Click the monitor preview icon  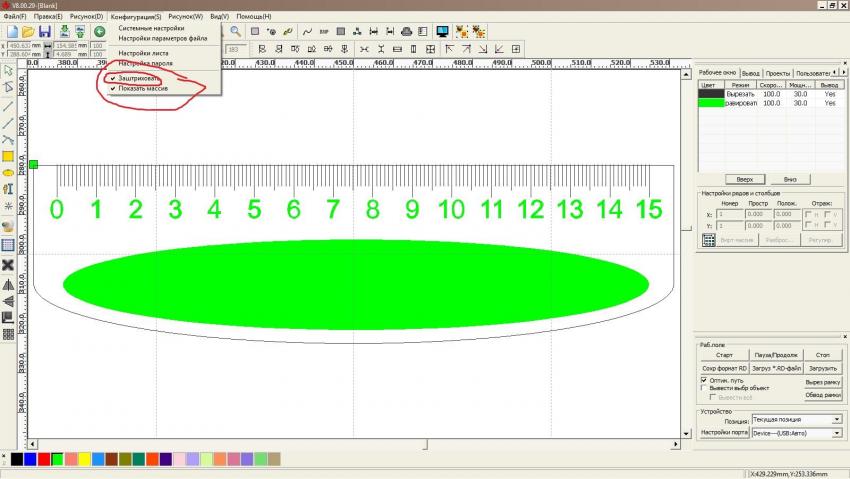pyautogui.click(x=443, y=32)
